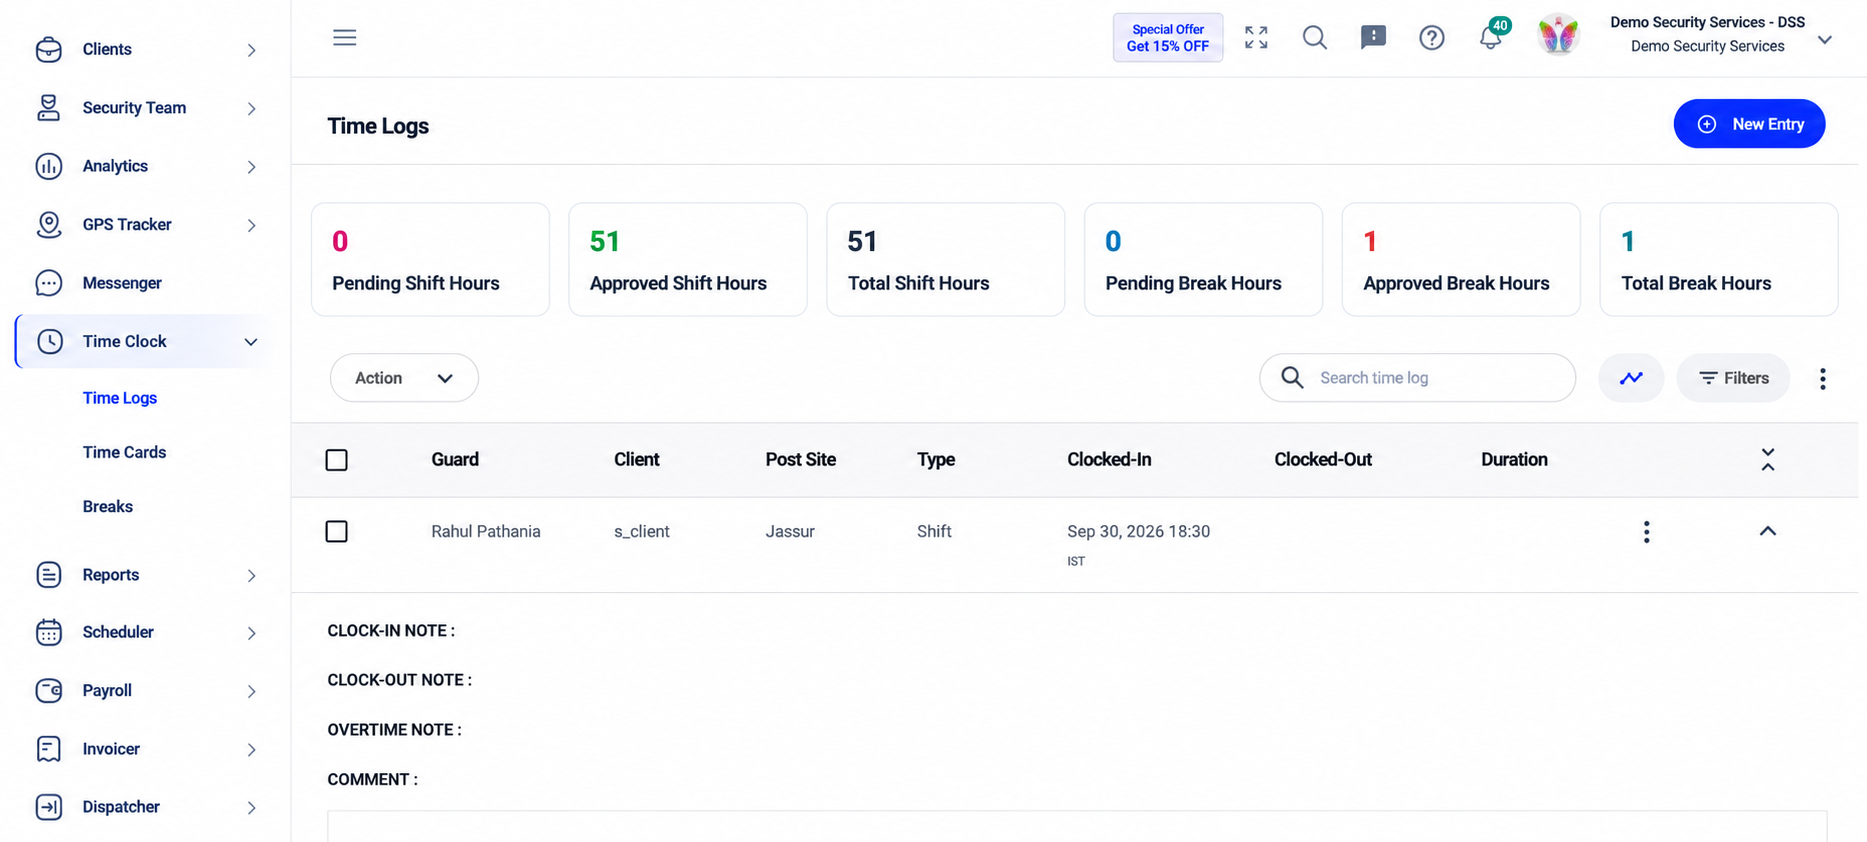Collapse the Time Clock chevron
This screenshot has height=842, width=1867.
[x=251, y=342]
